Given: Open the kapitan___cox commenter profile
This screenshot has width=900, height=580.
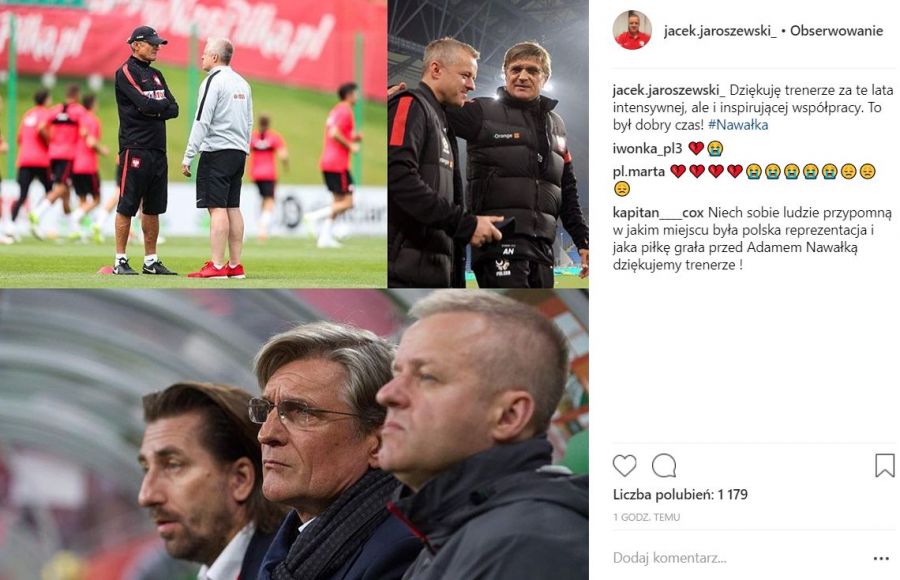Looking at the screenshot, I should (658, 213).
